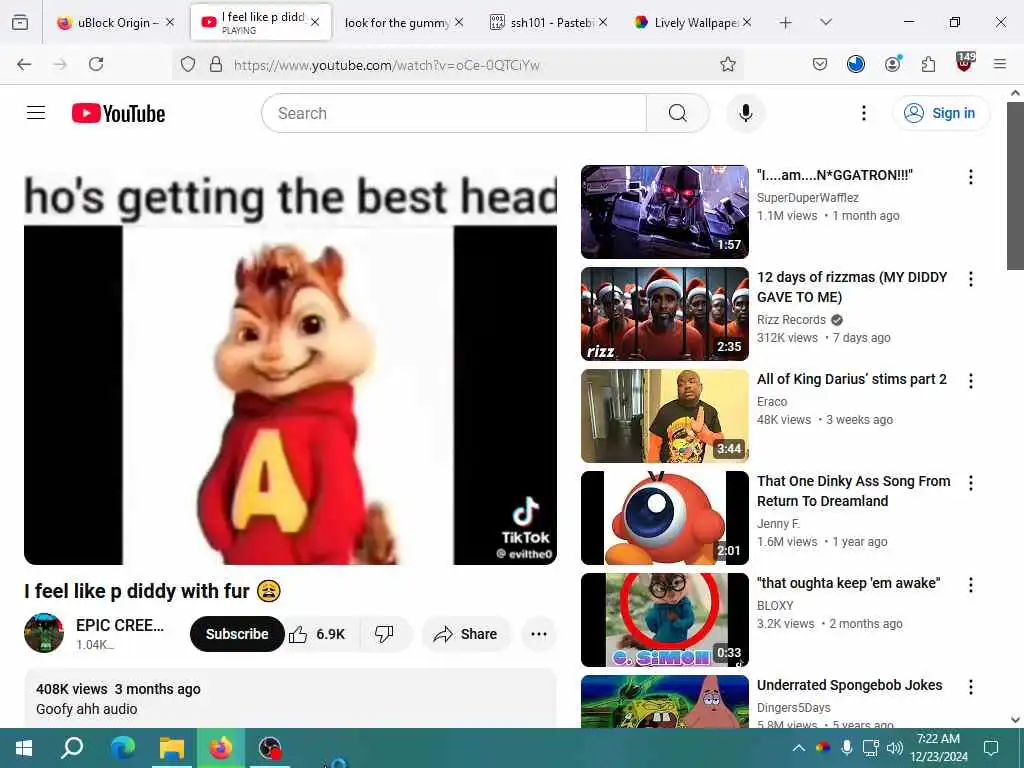Open 12 days of rizzmas thumbnail
This screenshot has height=768, width=1024.
click(x=665, y=313)
